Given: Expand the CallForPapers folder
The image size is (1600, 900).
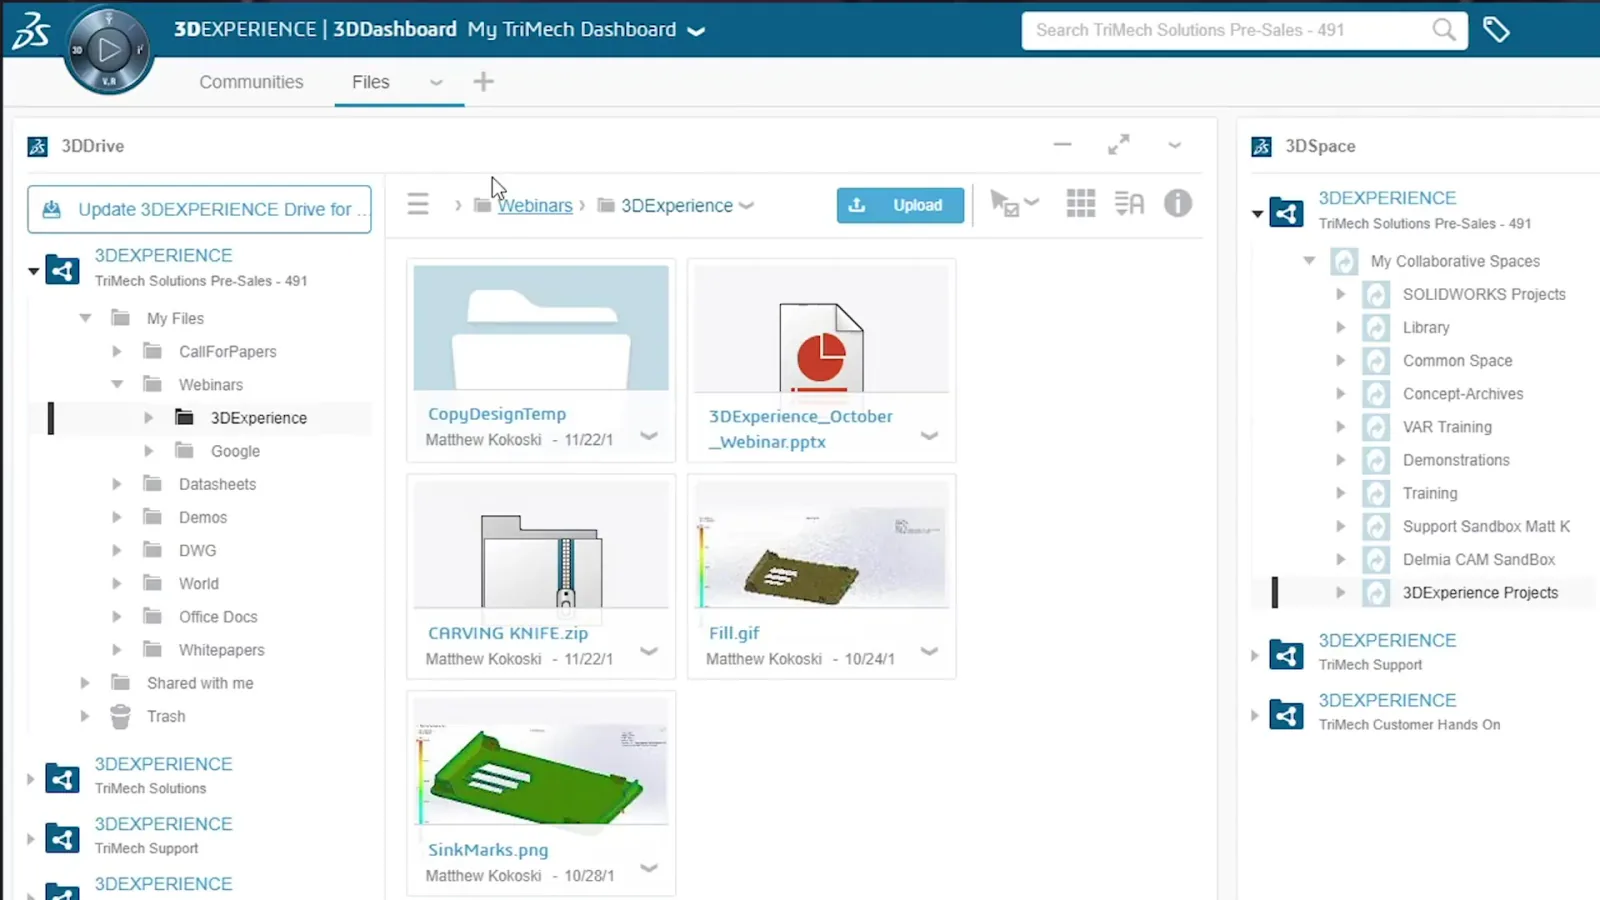Looking at the screenshot, I should pyautogui.click(x=117, y=351).
